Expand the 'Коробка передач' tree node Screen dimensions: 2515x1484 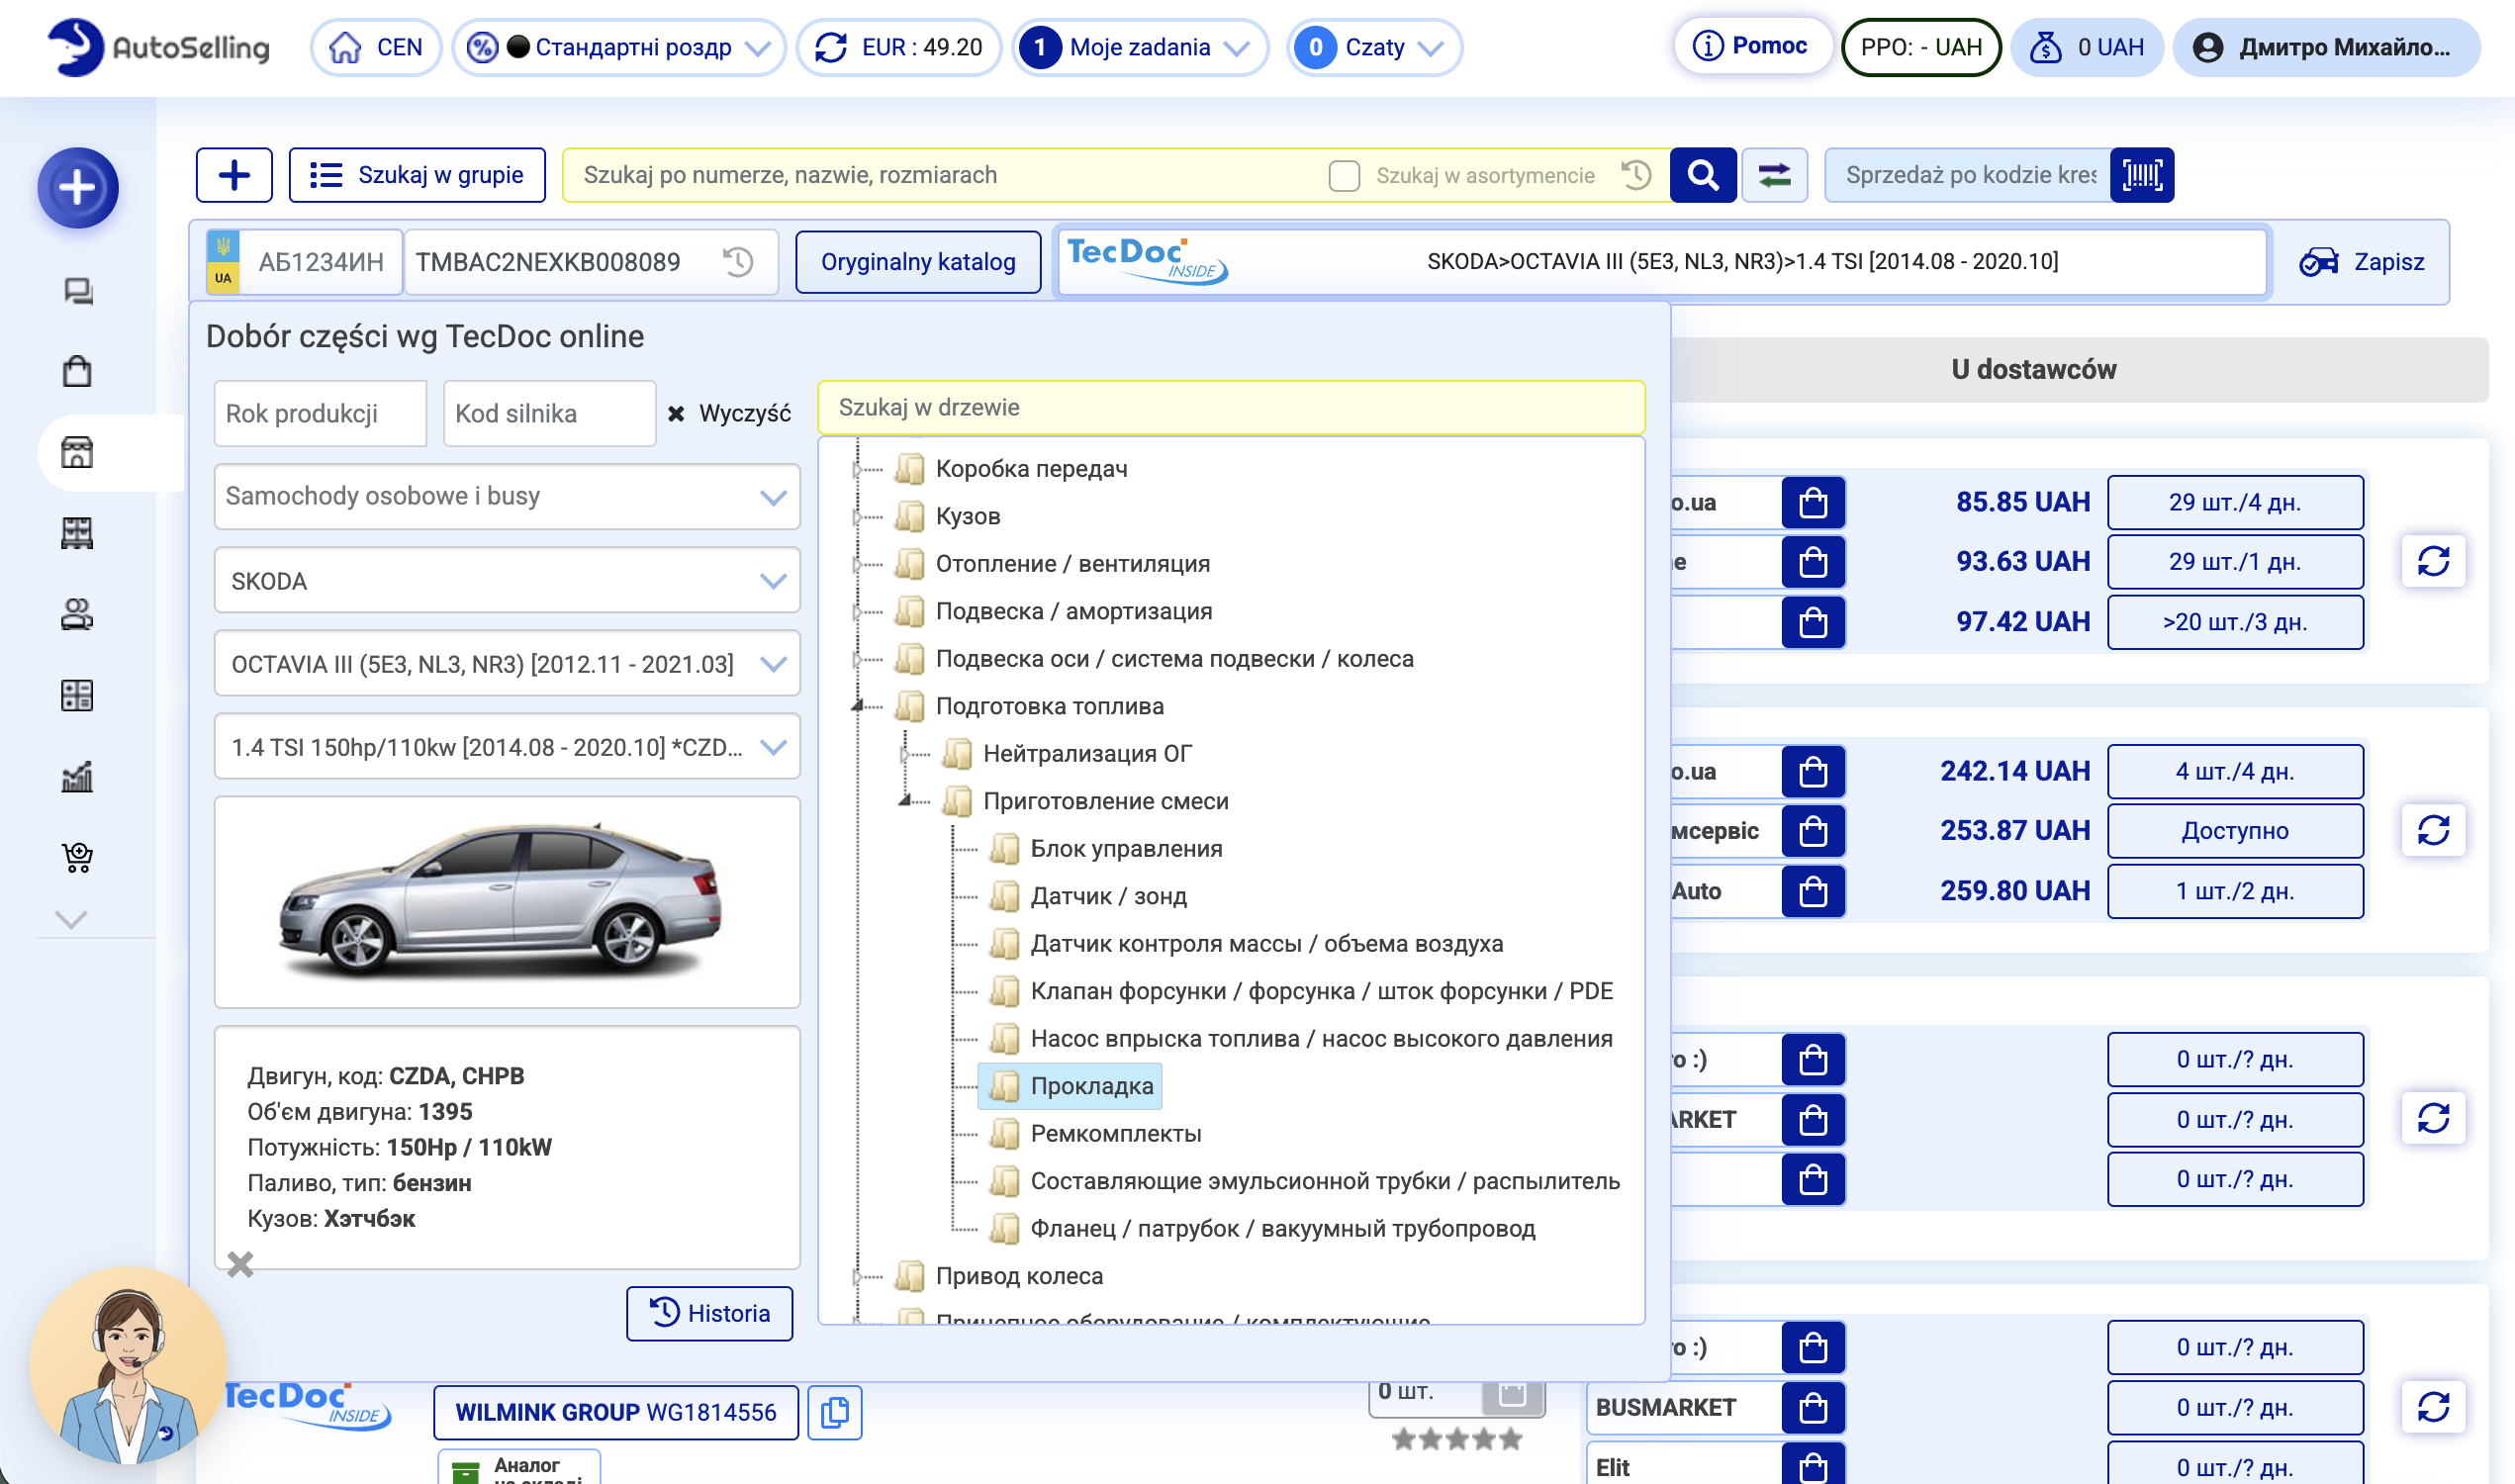click(x=857, y=469)
